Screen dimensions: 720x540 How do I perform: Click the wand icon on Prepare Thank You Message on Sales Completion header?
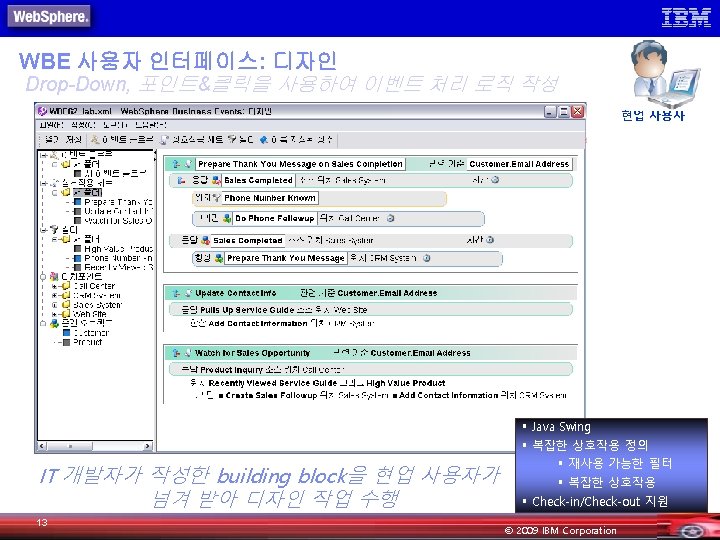pos(188,164)
